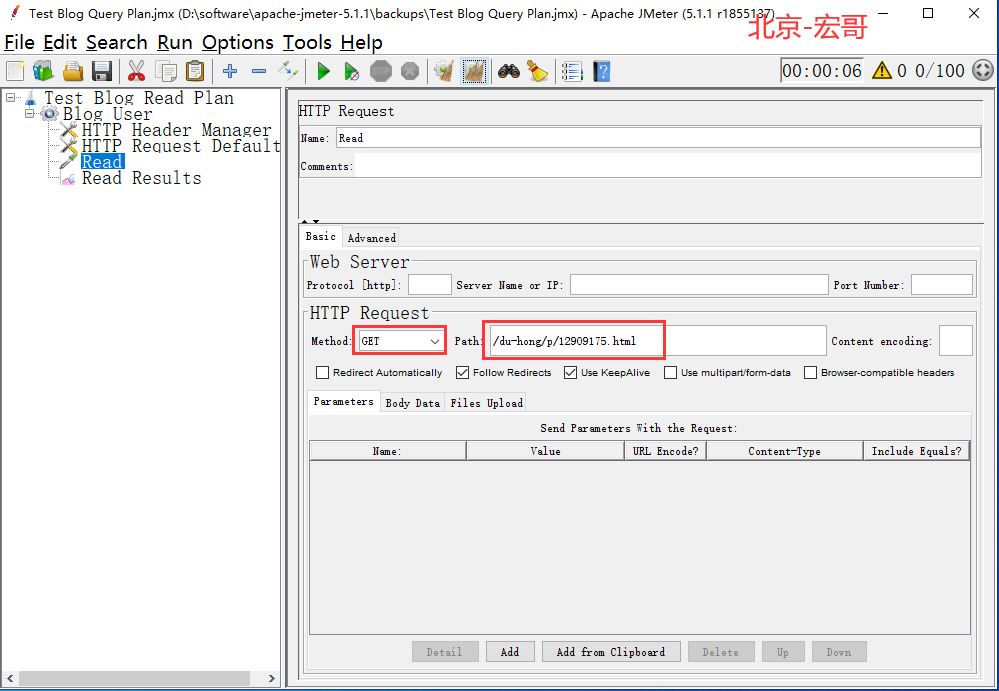Click Start no pauses icon
Image resolution: width=999 pixels, height=691 pixels.
[x=352, y=71]
